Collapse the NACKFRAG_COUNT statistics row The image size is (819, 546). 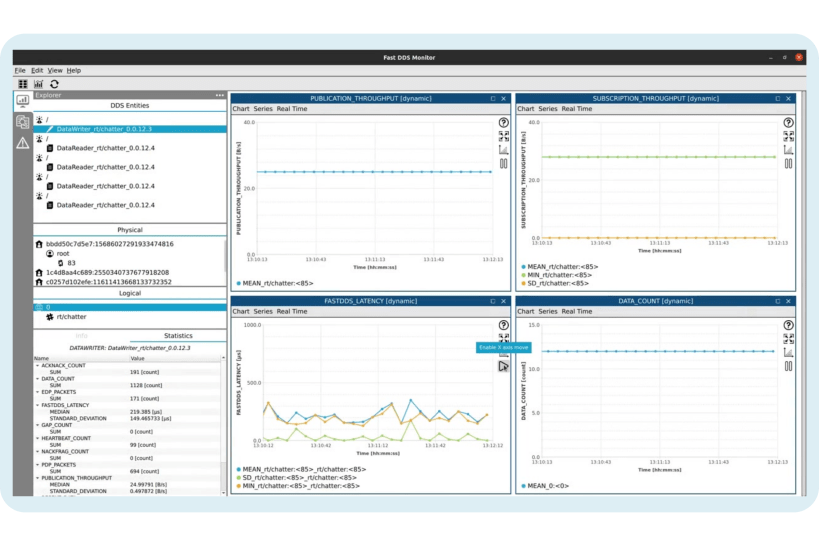tap(38, 451)
